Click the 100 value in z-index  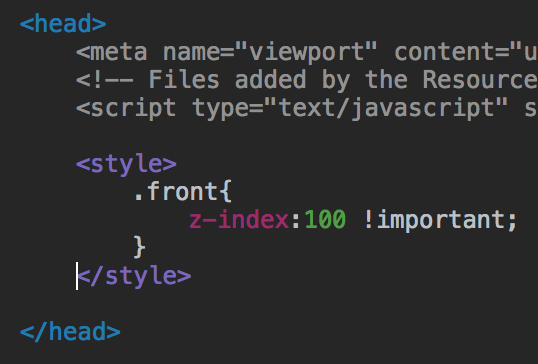pos(325,220)
